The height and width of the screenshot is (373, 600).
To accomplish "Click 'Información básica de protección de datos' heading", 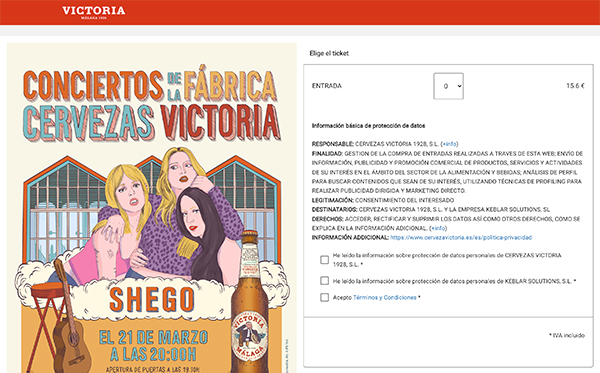I will pos(368,125).
